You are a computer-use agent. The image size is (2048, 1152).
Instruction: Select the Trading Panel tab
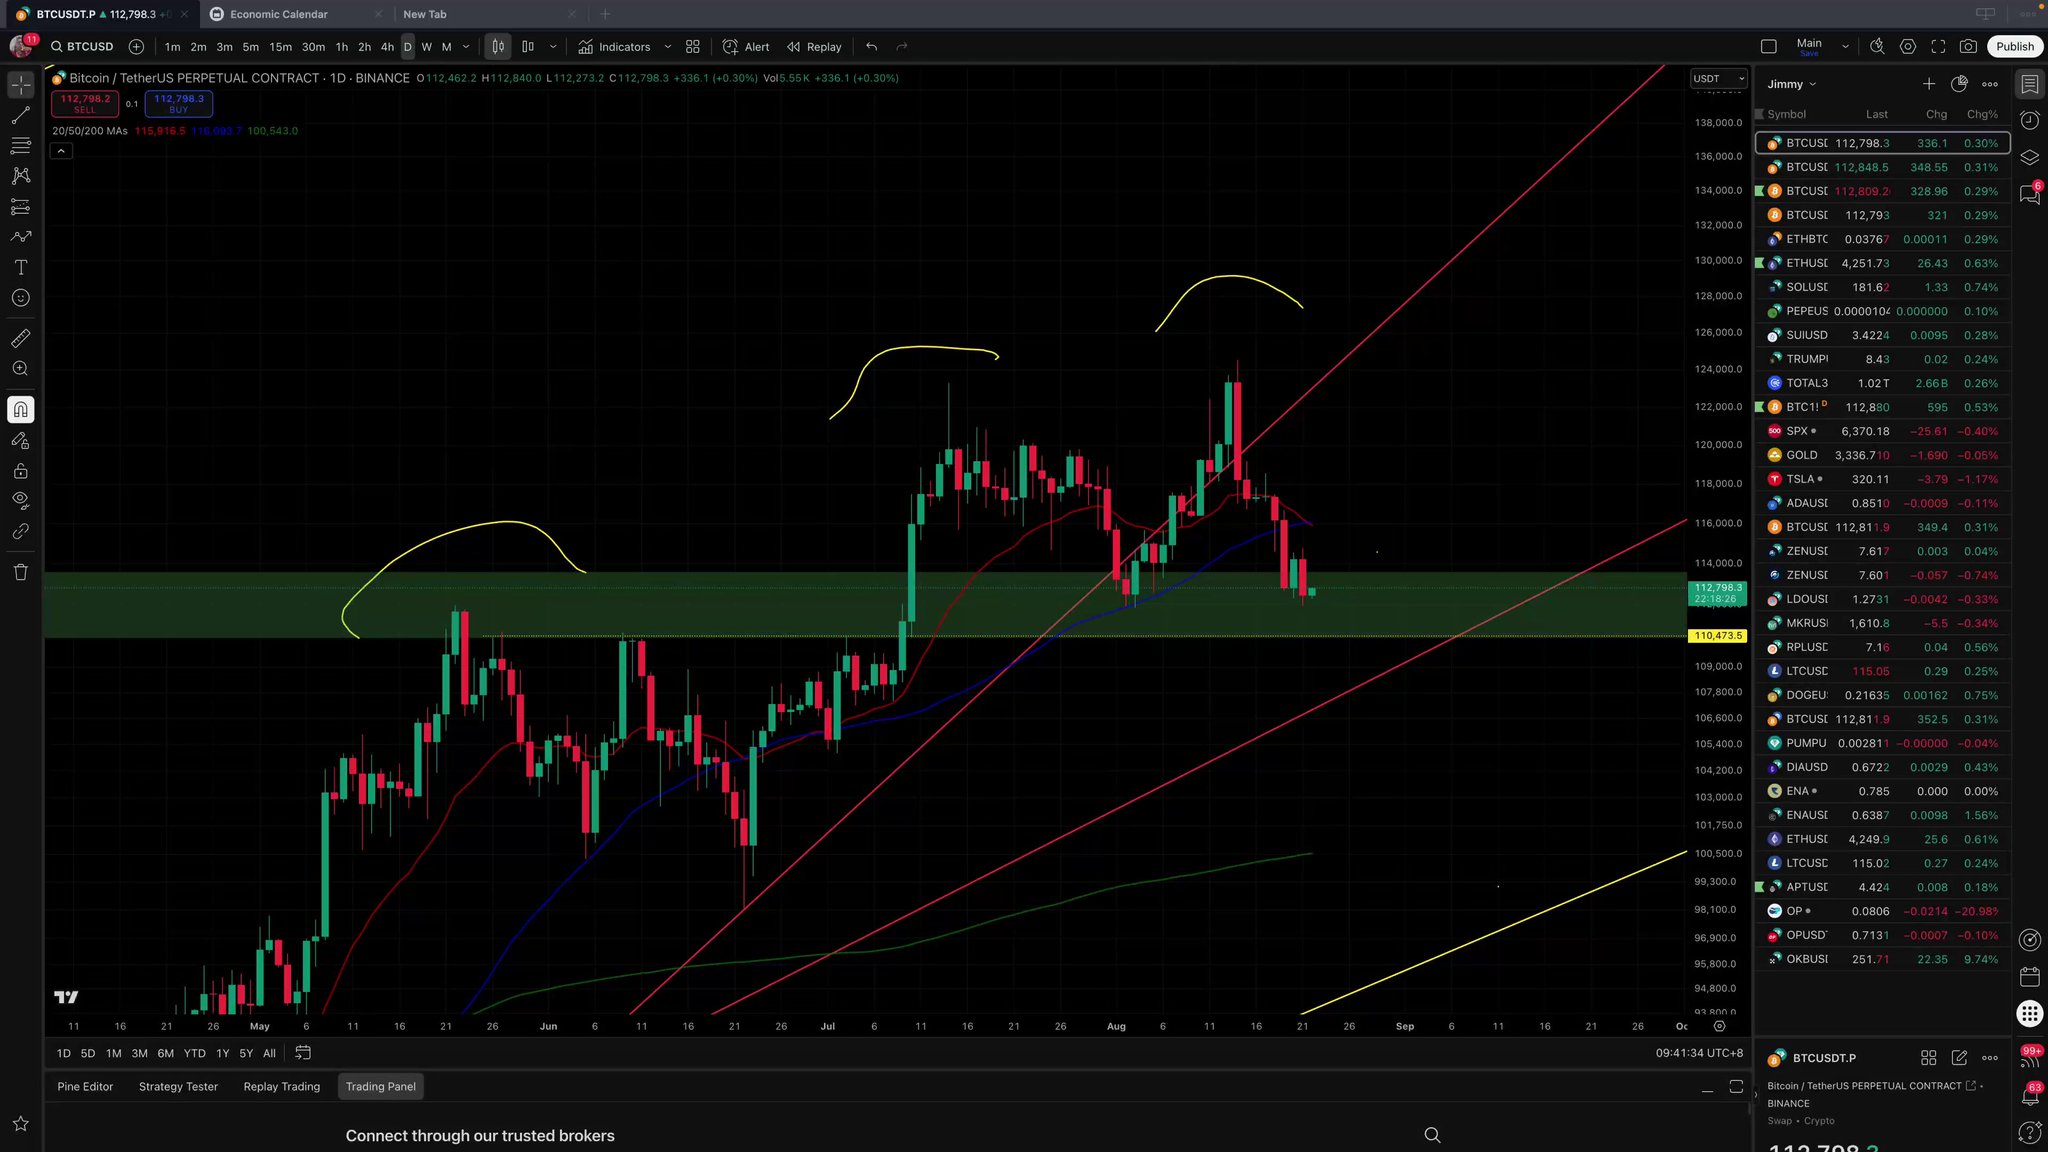381,1087
